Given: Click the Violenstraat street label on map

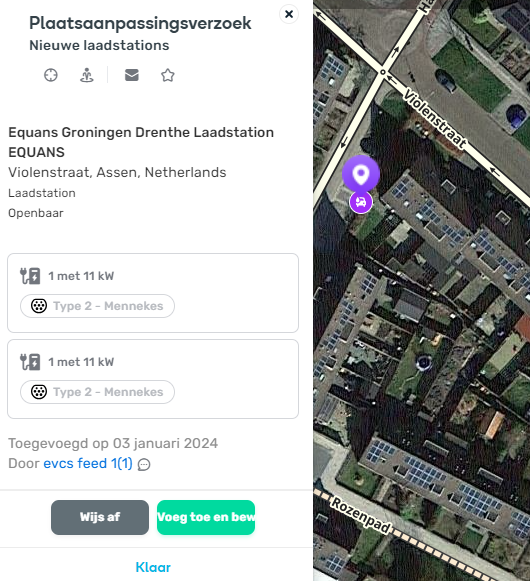Looking at the screenshot, I should (x=434, y=119).
